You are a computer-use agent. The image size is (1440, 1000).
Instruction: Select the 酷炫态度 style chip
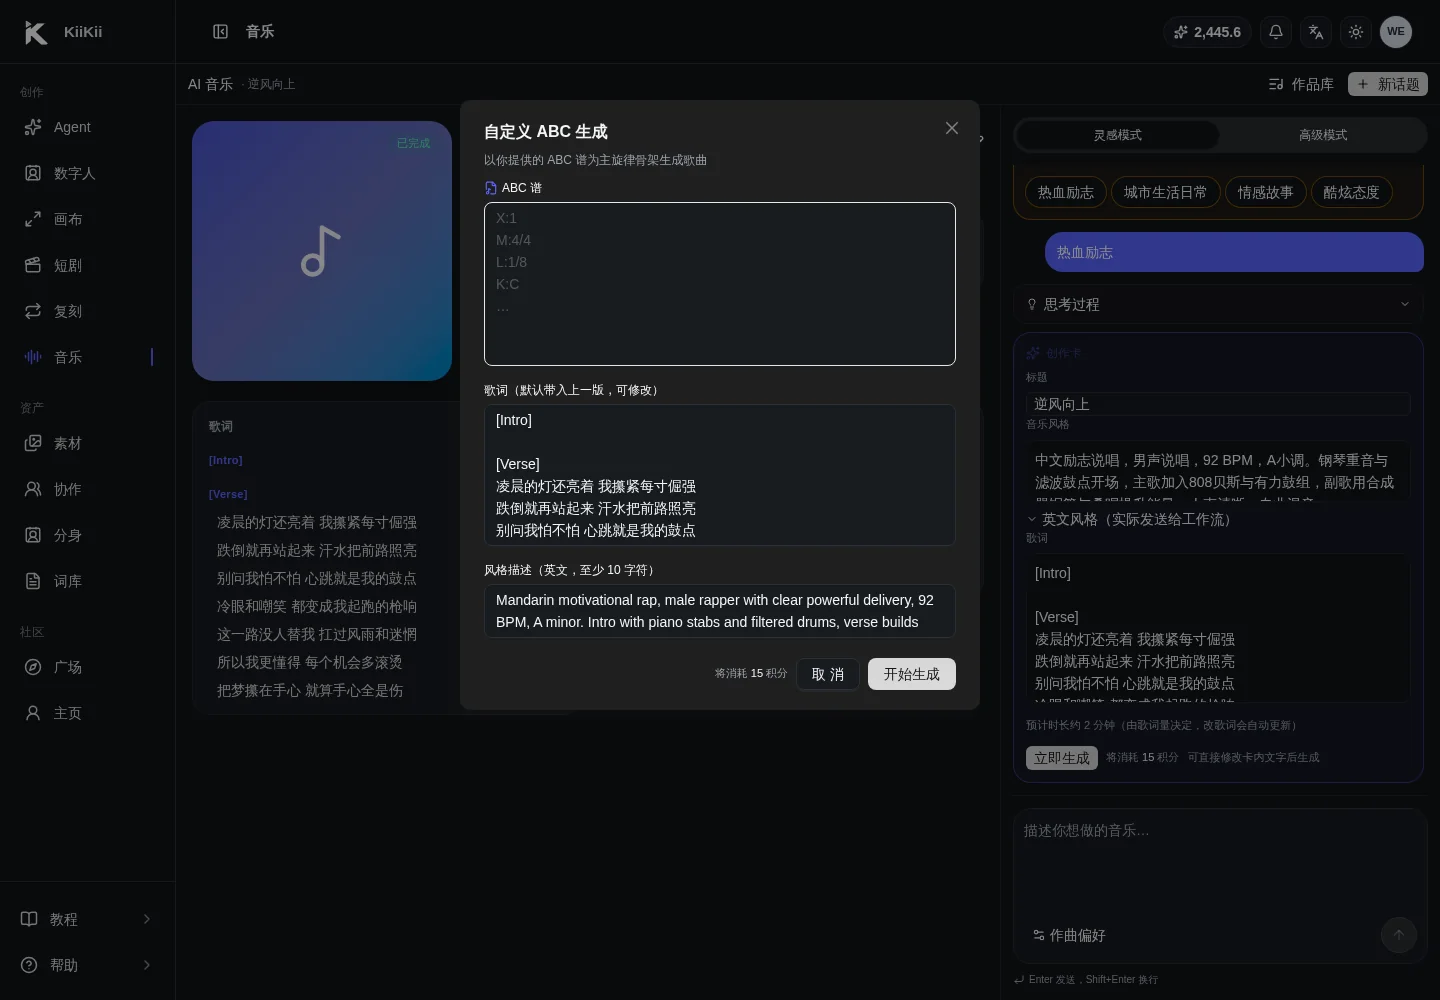[x=1352, y=192]
